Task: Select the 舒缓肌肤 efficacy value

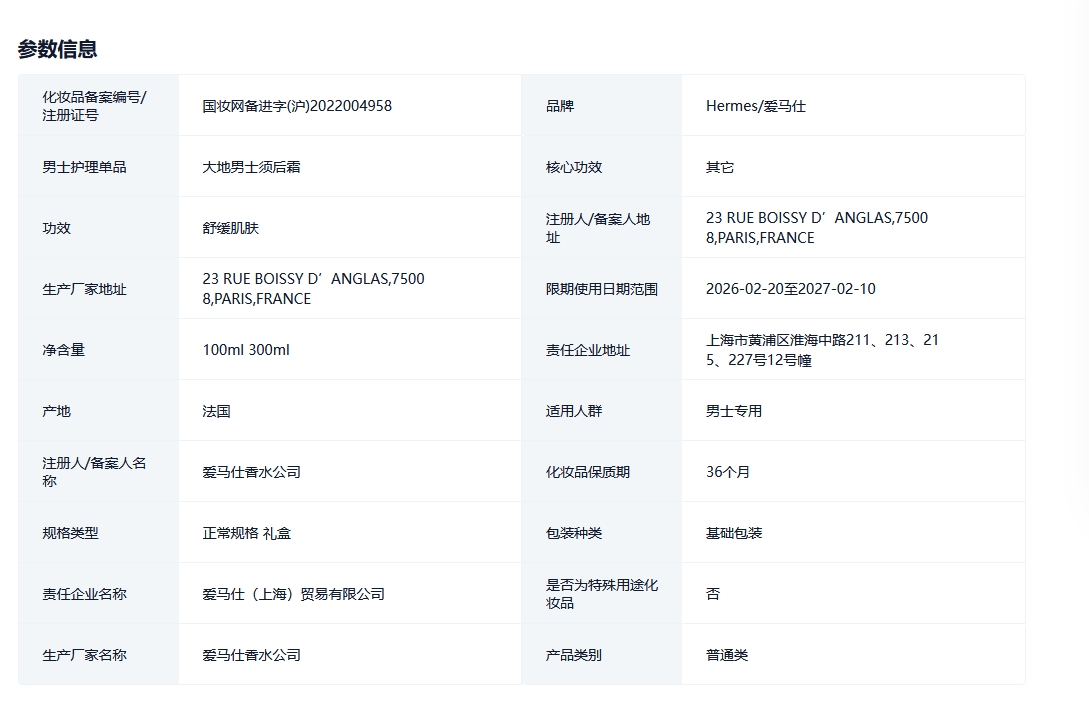Action: point(230,228)
